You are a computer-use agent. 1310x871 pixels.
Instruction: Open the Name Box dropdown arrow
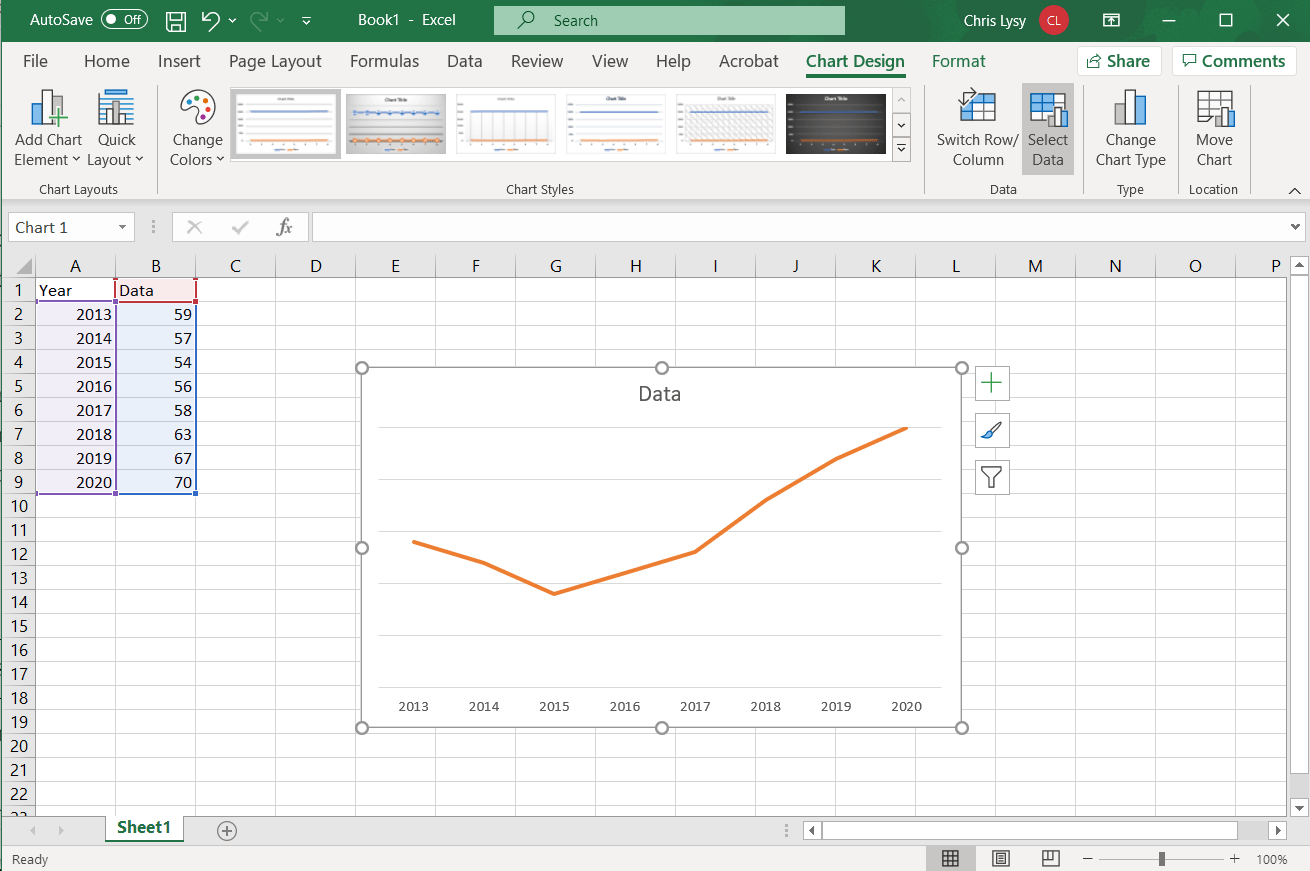122,228
